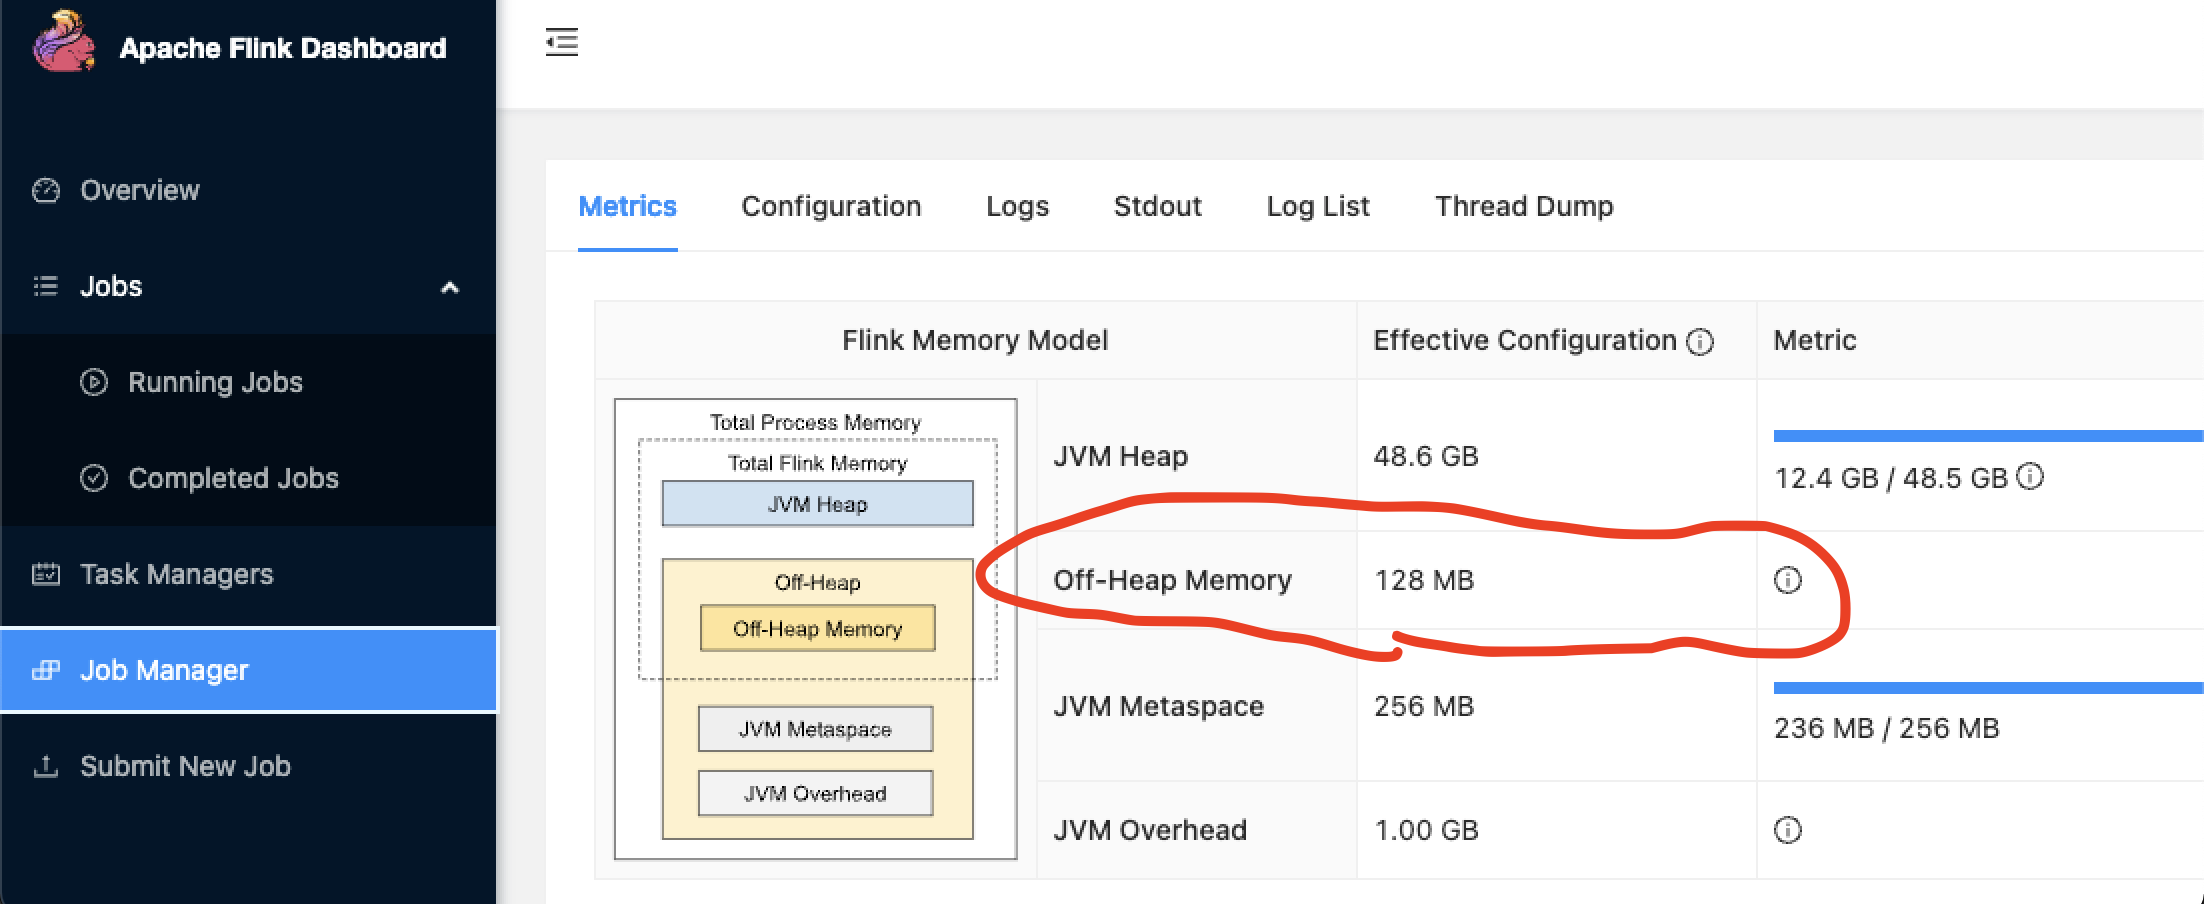
Task: Open Running Jobs in sidebar
Action: (x=215, y=382)
